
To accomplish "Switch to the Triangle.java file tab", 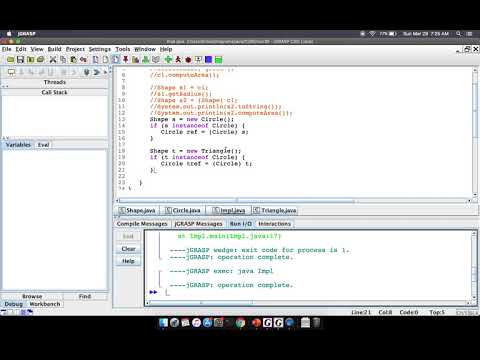I will (275, 210).
